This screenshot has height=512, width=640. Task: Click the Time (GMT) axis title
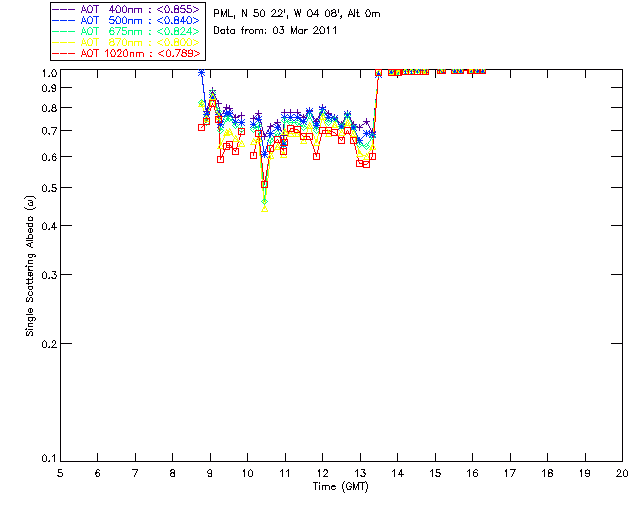340,487
